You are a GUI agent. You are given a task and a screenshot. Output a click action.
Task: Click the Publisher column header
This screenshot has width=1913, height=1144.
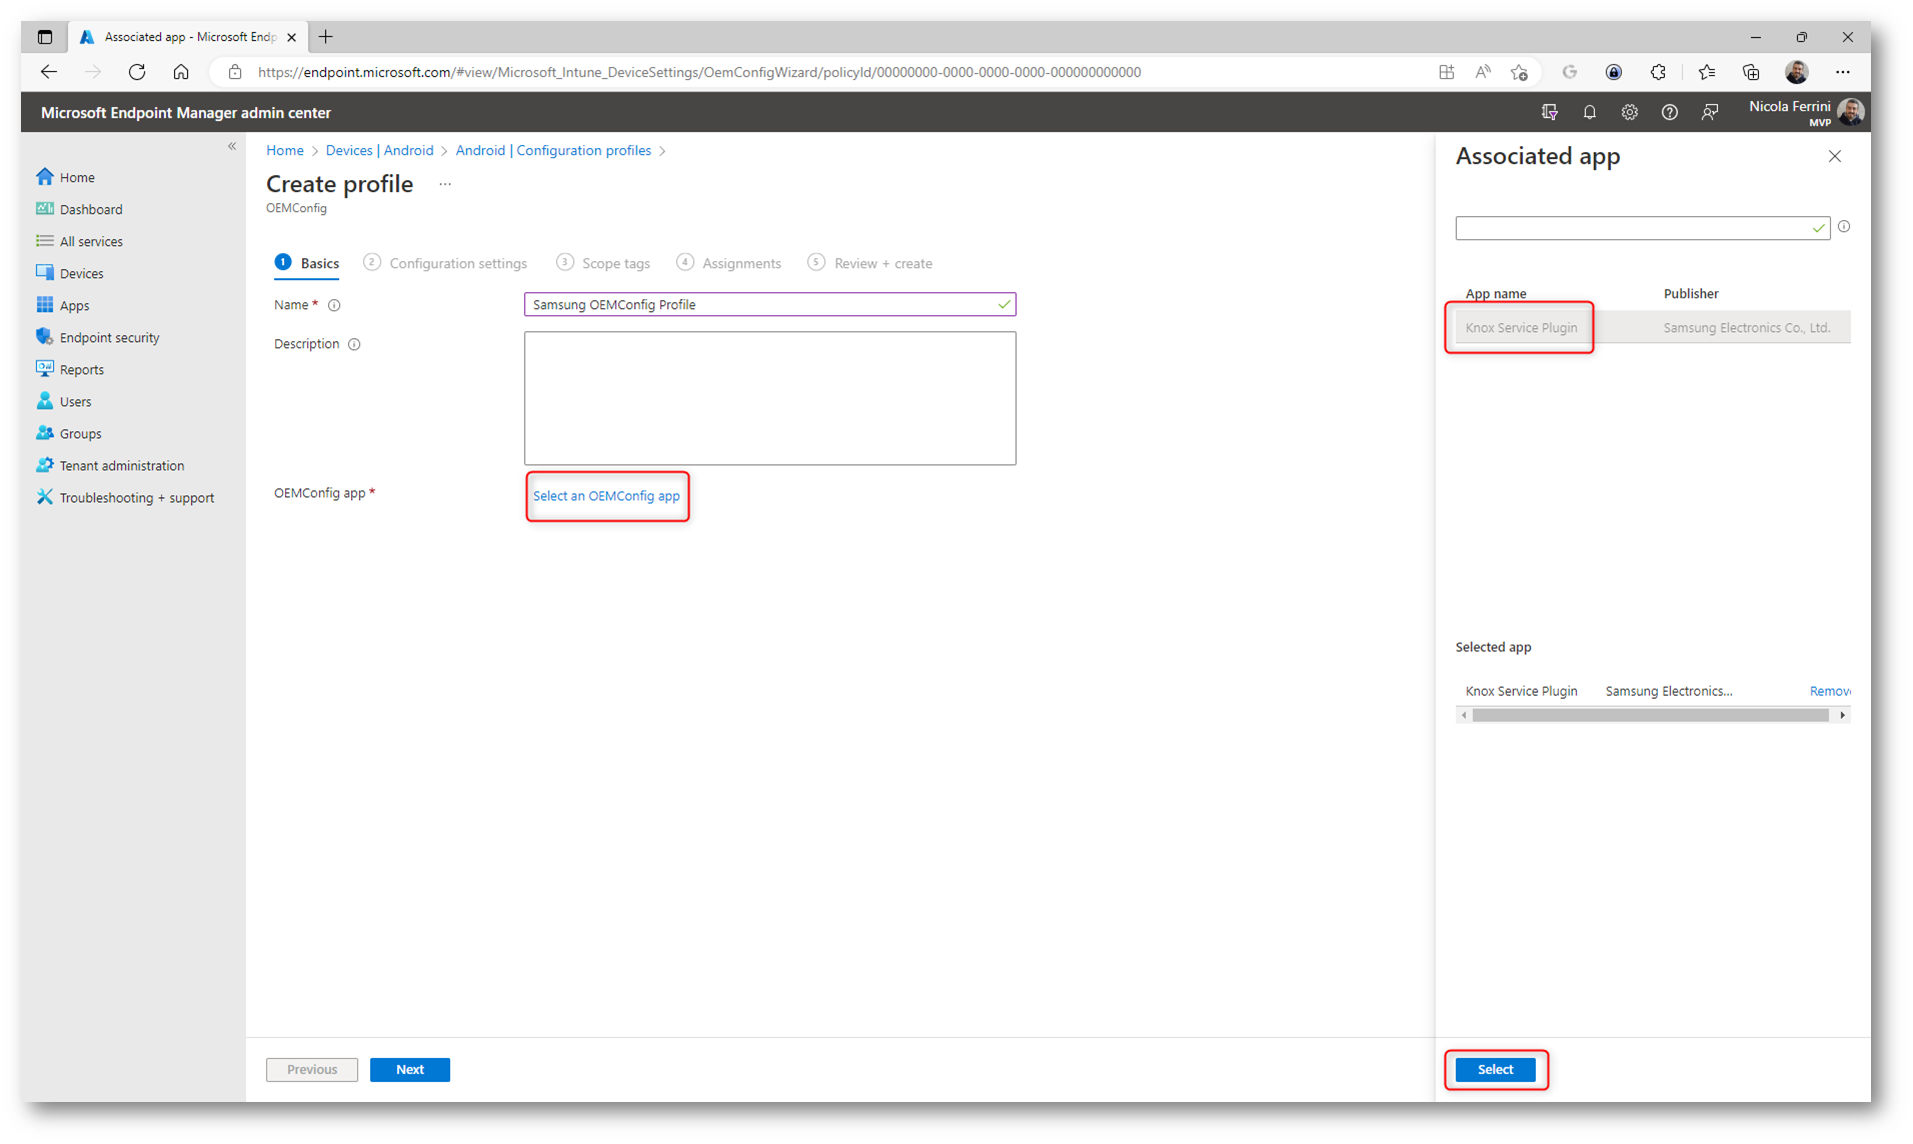[1691, 294]
